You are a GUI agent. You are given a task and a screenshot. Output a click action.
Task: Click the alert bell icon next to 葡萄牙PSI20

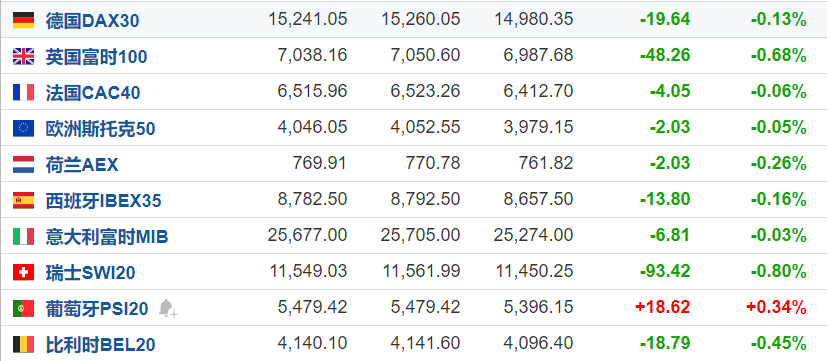click(x=168, y=308)
